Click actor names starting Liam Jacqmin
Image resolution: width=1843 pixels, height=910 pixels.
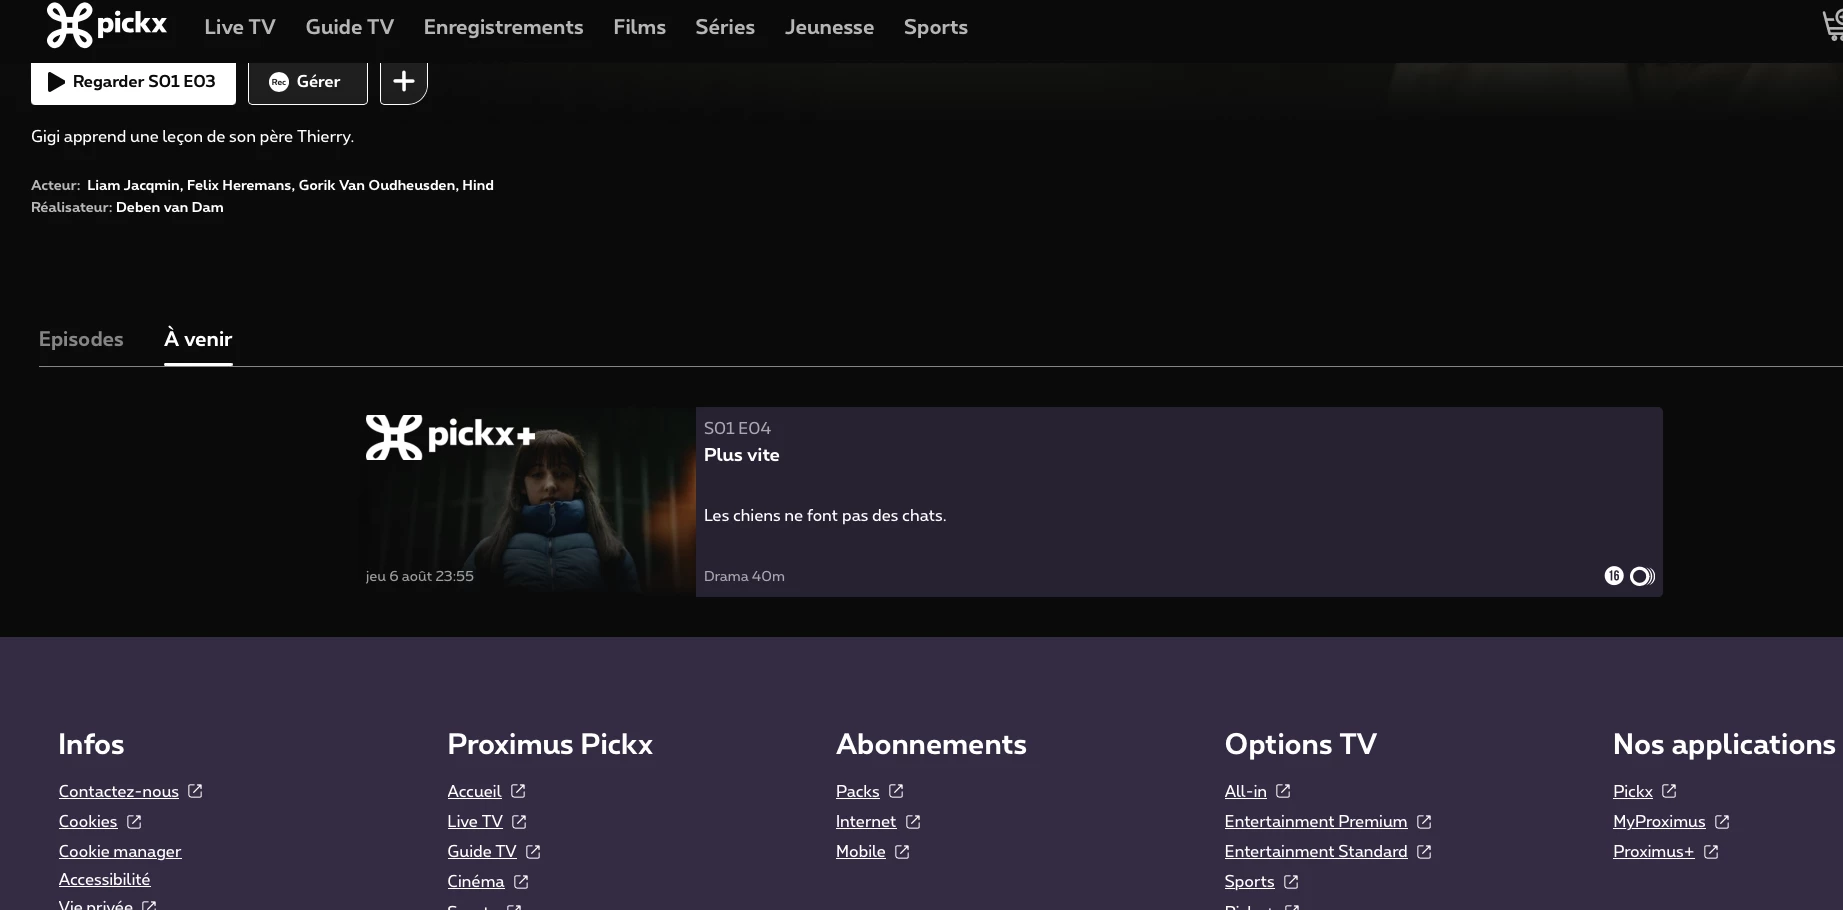290,185
